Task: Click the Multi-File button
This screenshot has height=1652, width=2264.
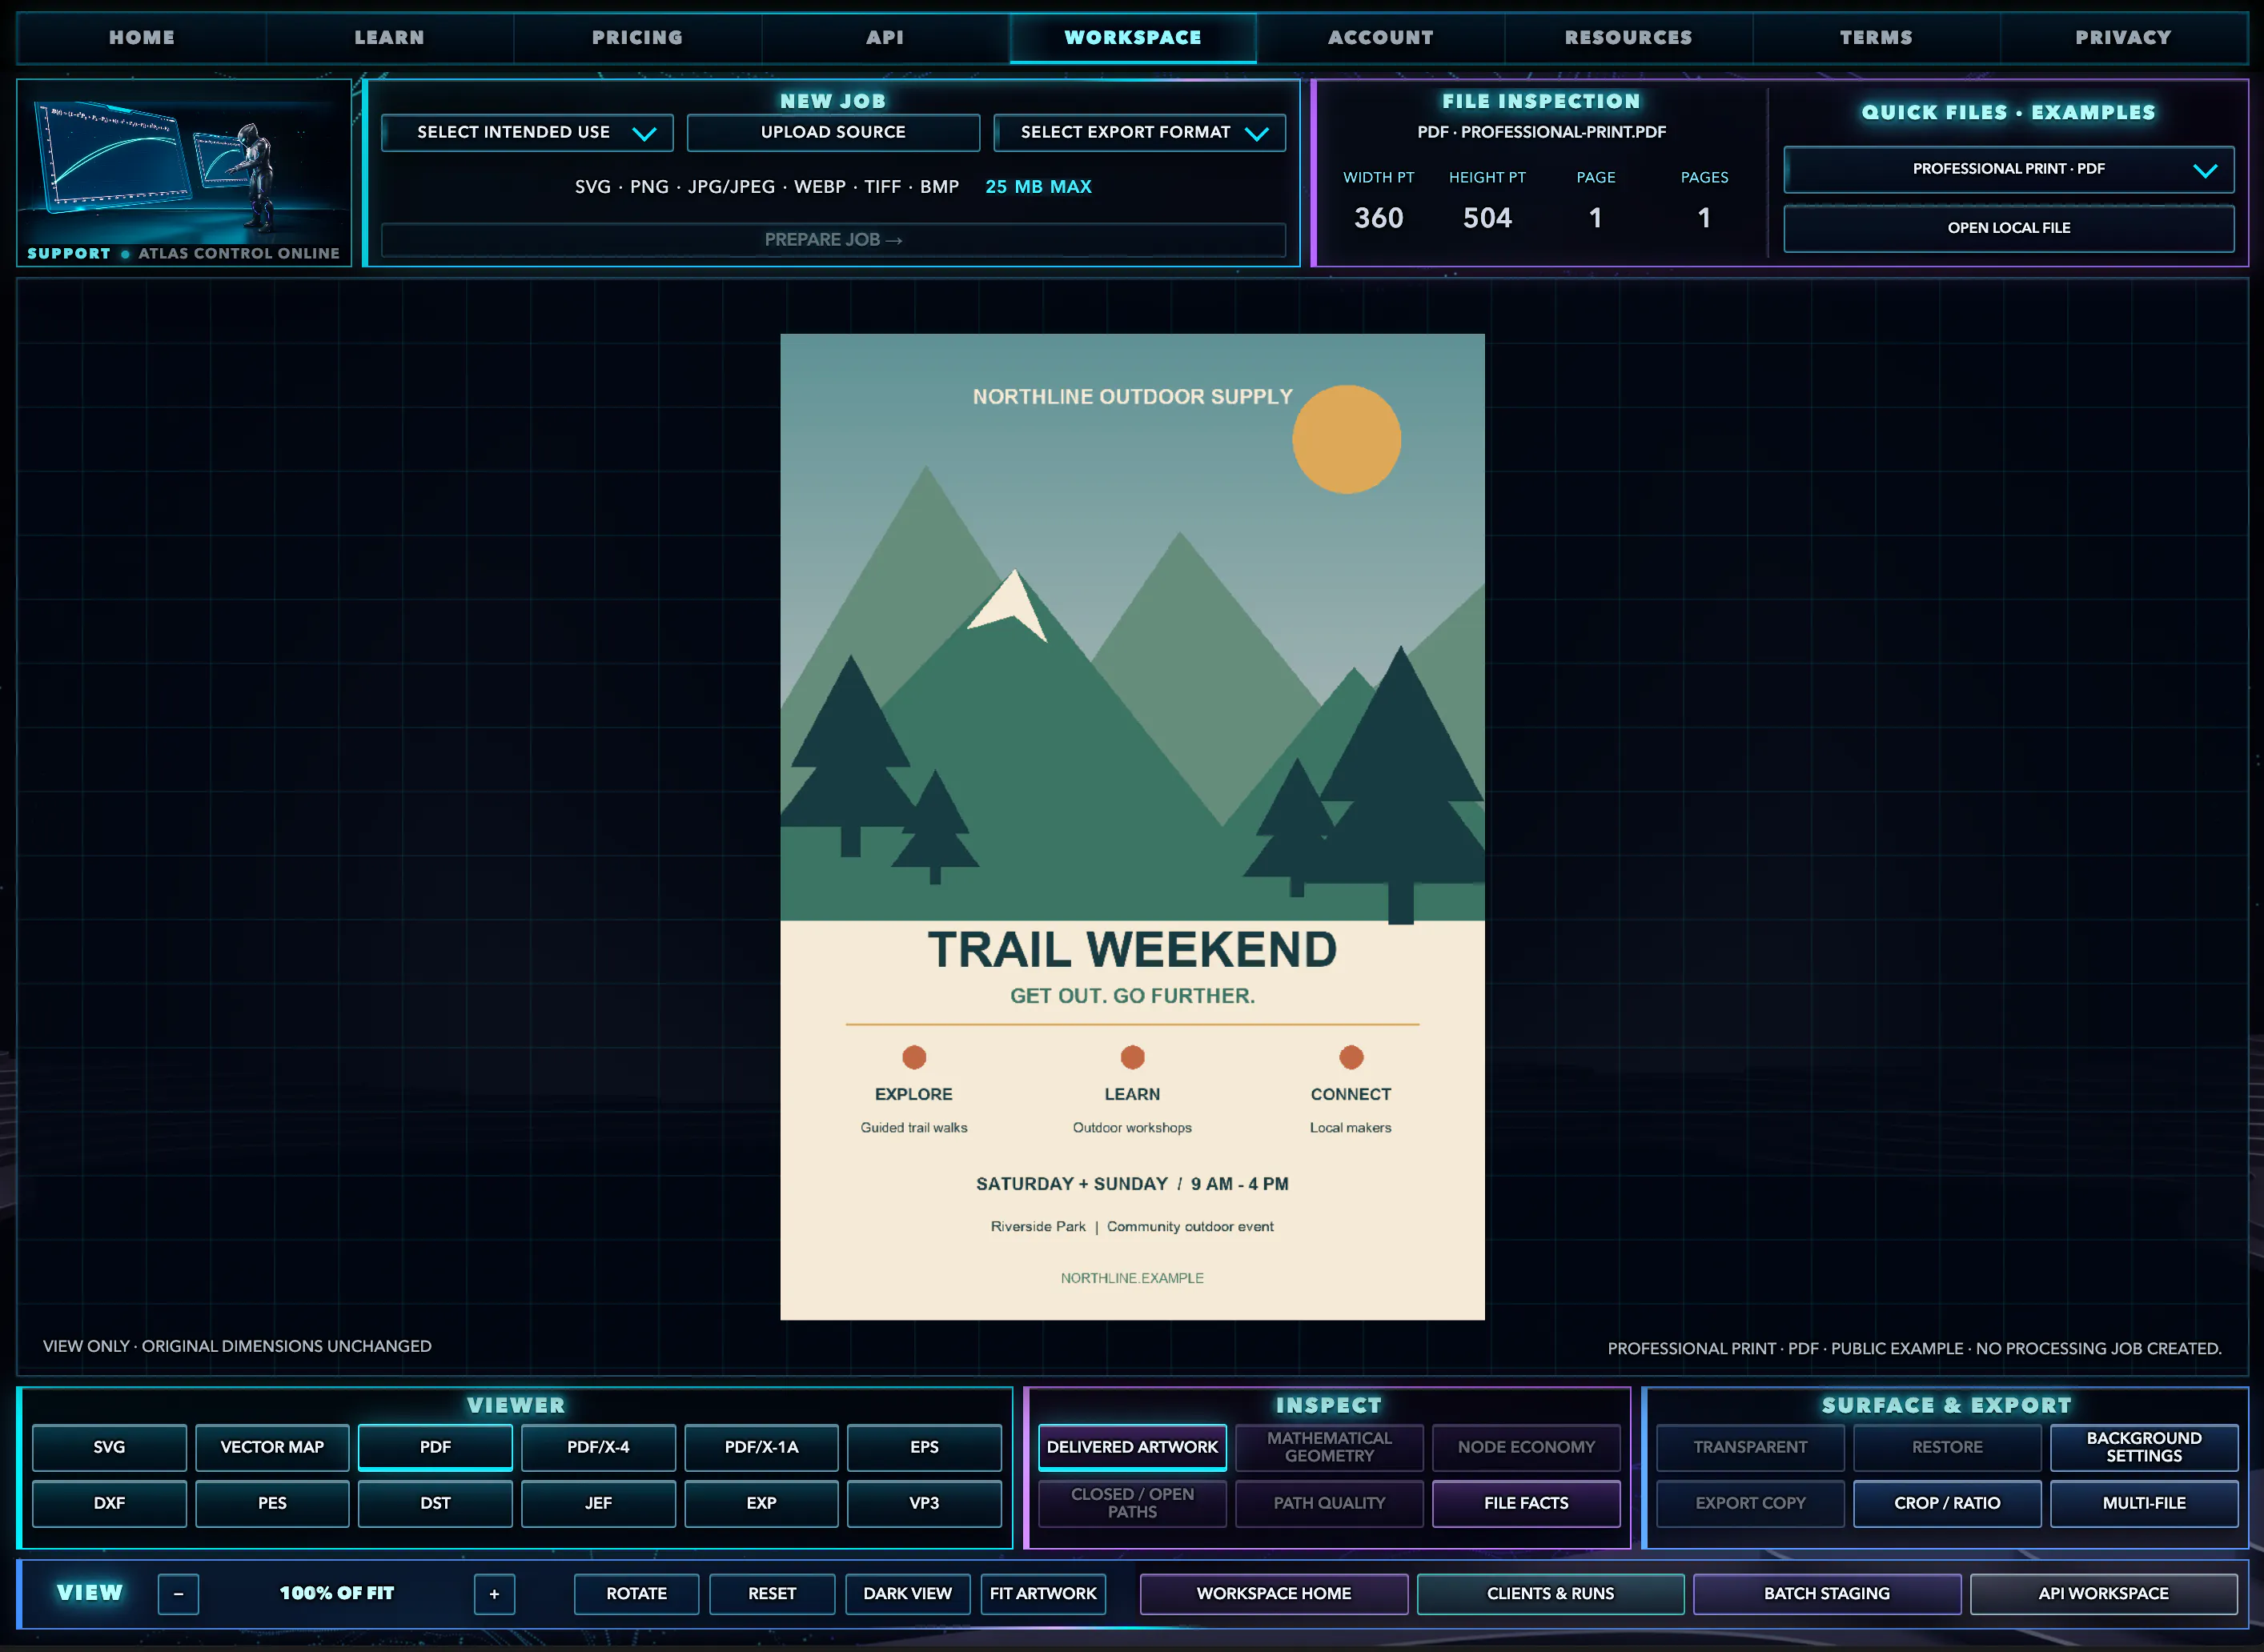Action: coord(2144,1503)
